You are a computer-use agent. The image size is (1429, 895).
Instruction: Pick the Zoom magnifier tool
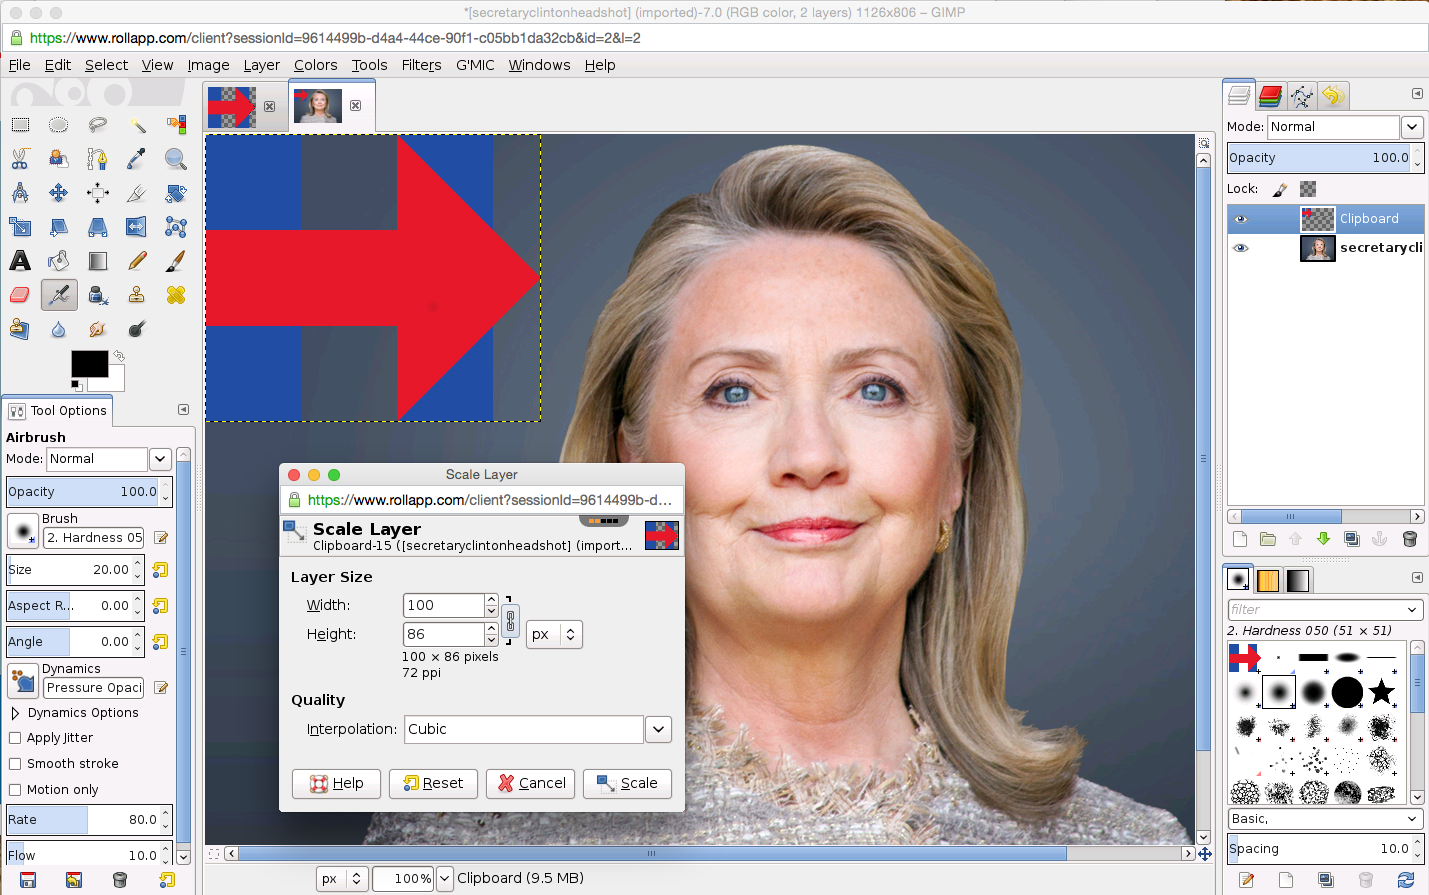pos(176,159)
